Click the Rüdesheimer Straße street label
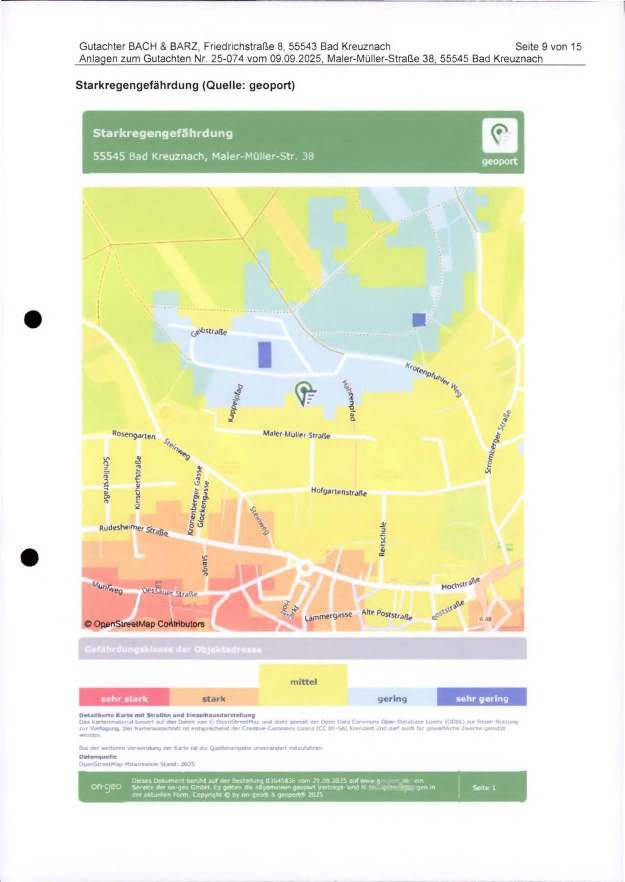 pyautogui.click(x=134, y=529)
